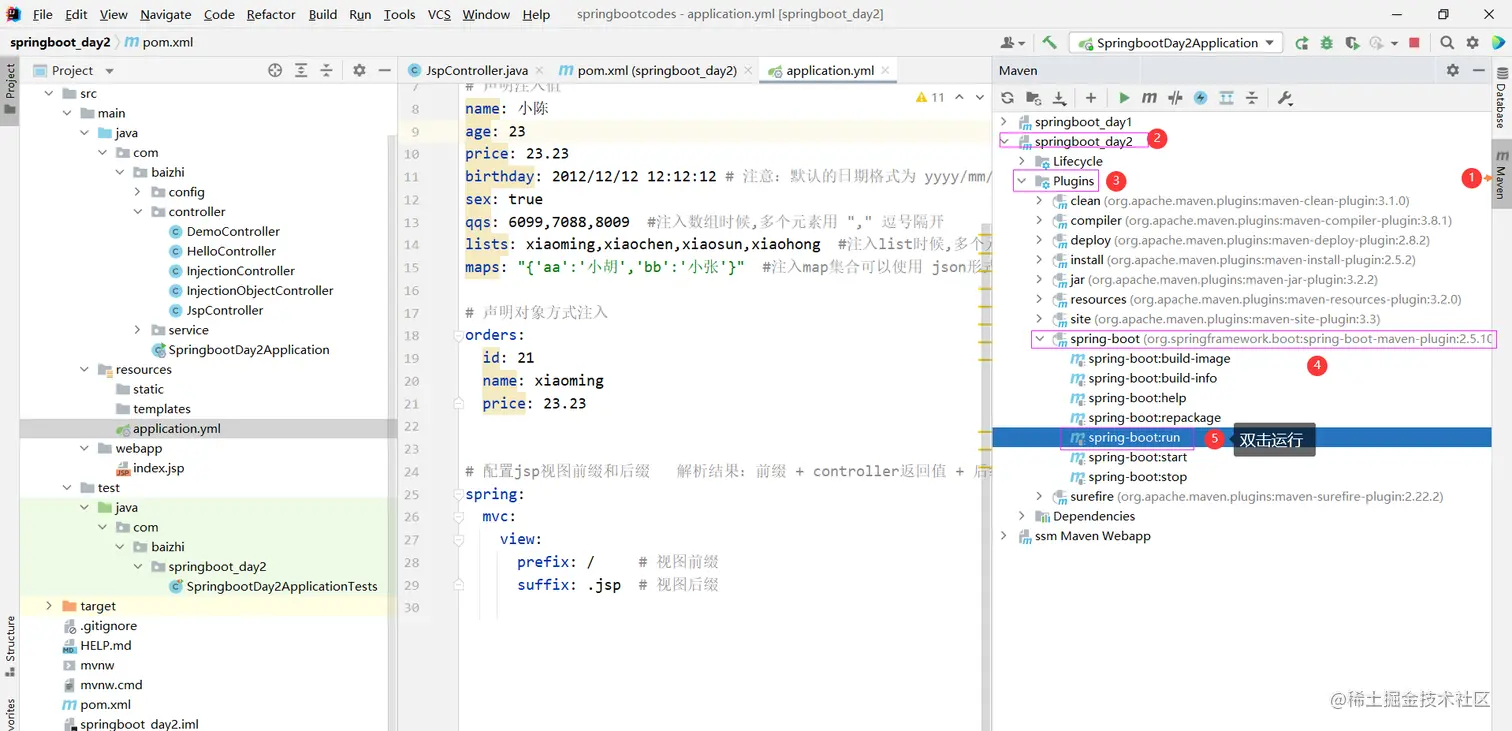Stop the running application red square
The image size is (1512, 731).
pos(1414,43)
